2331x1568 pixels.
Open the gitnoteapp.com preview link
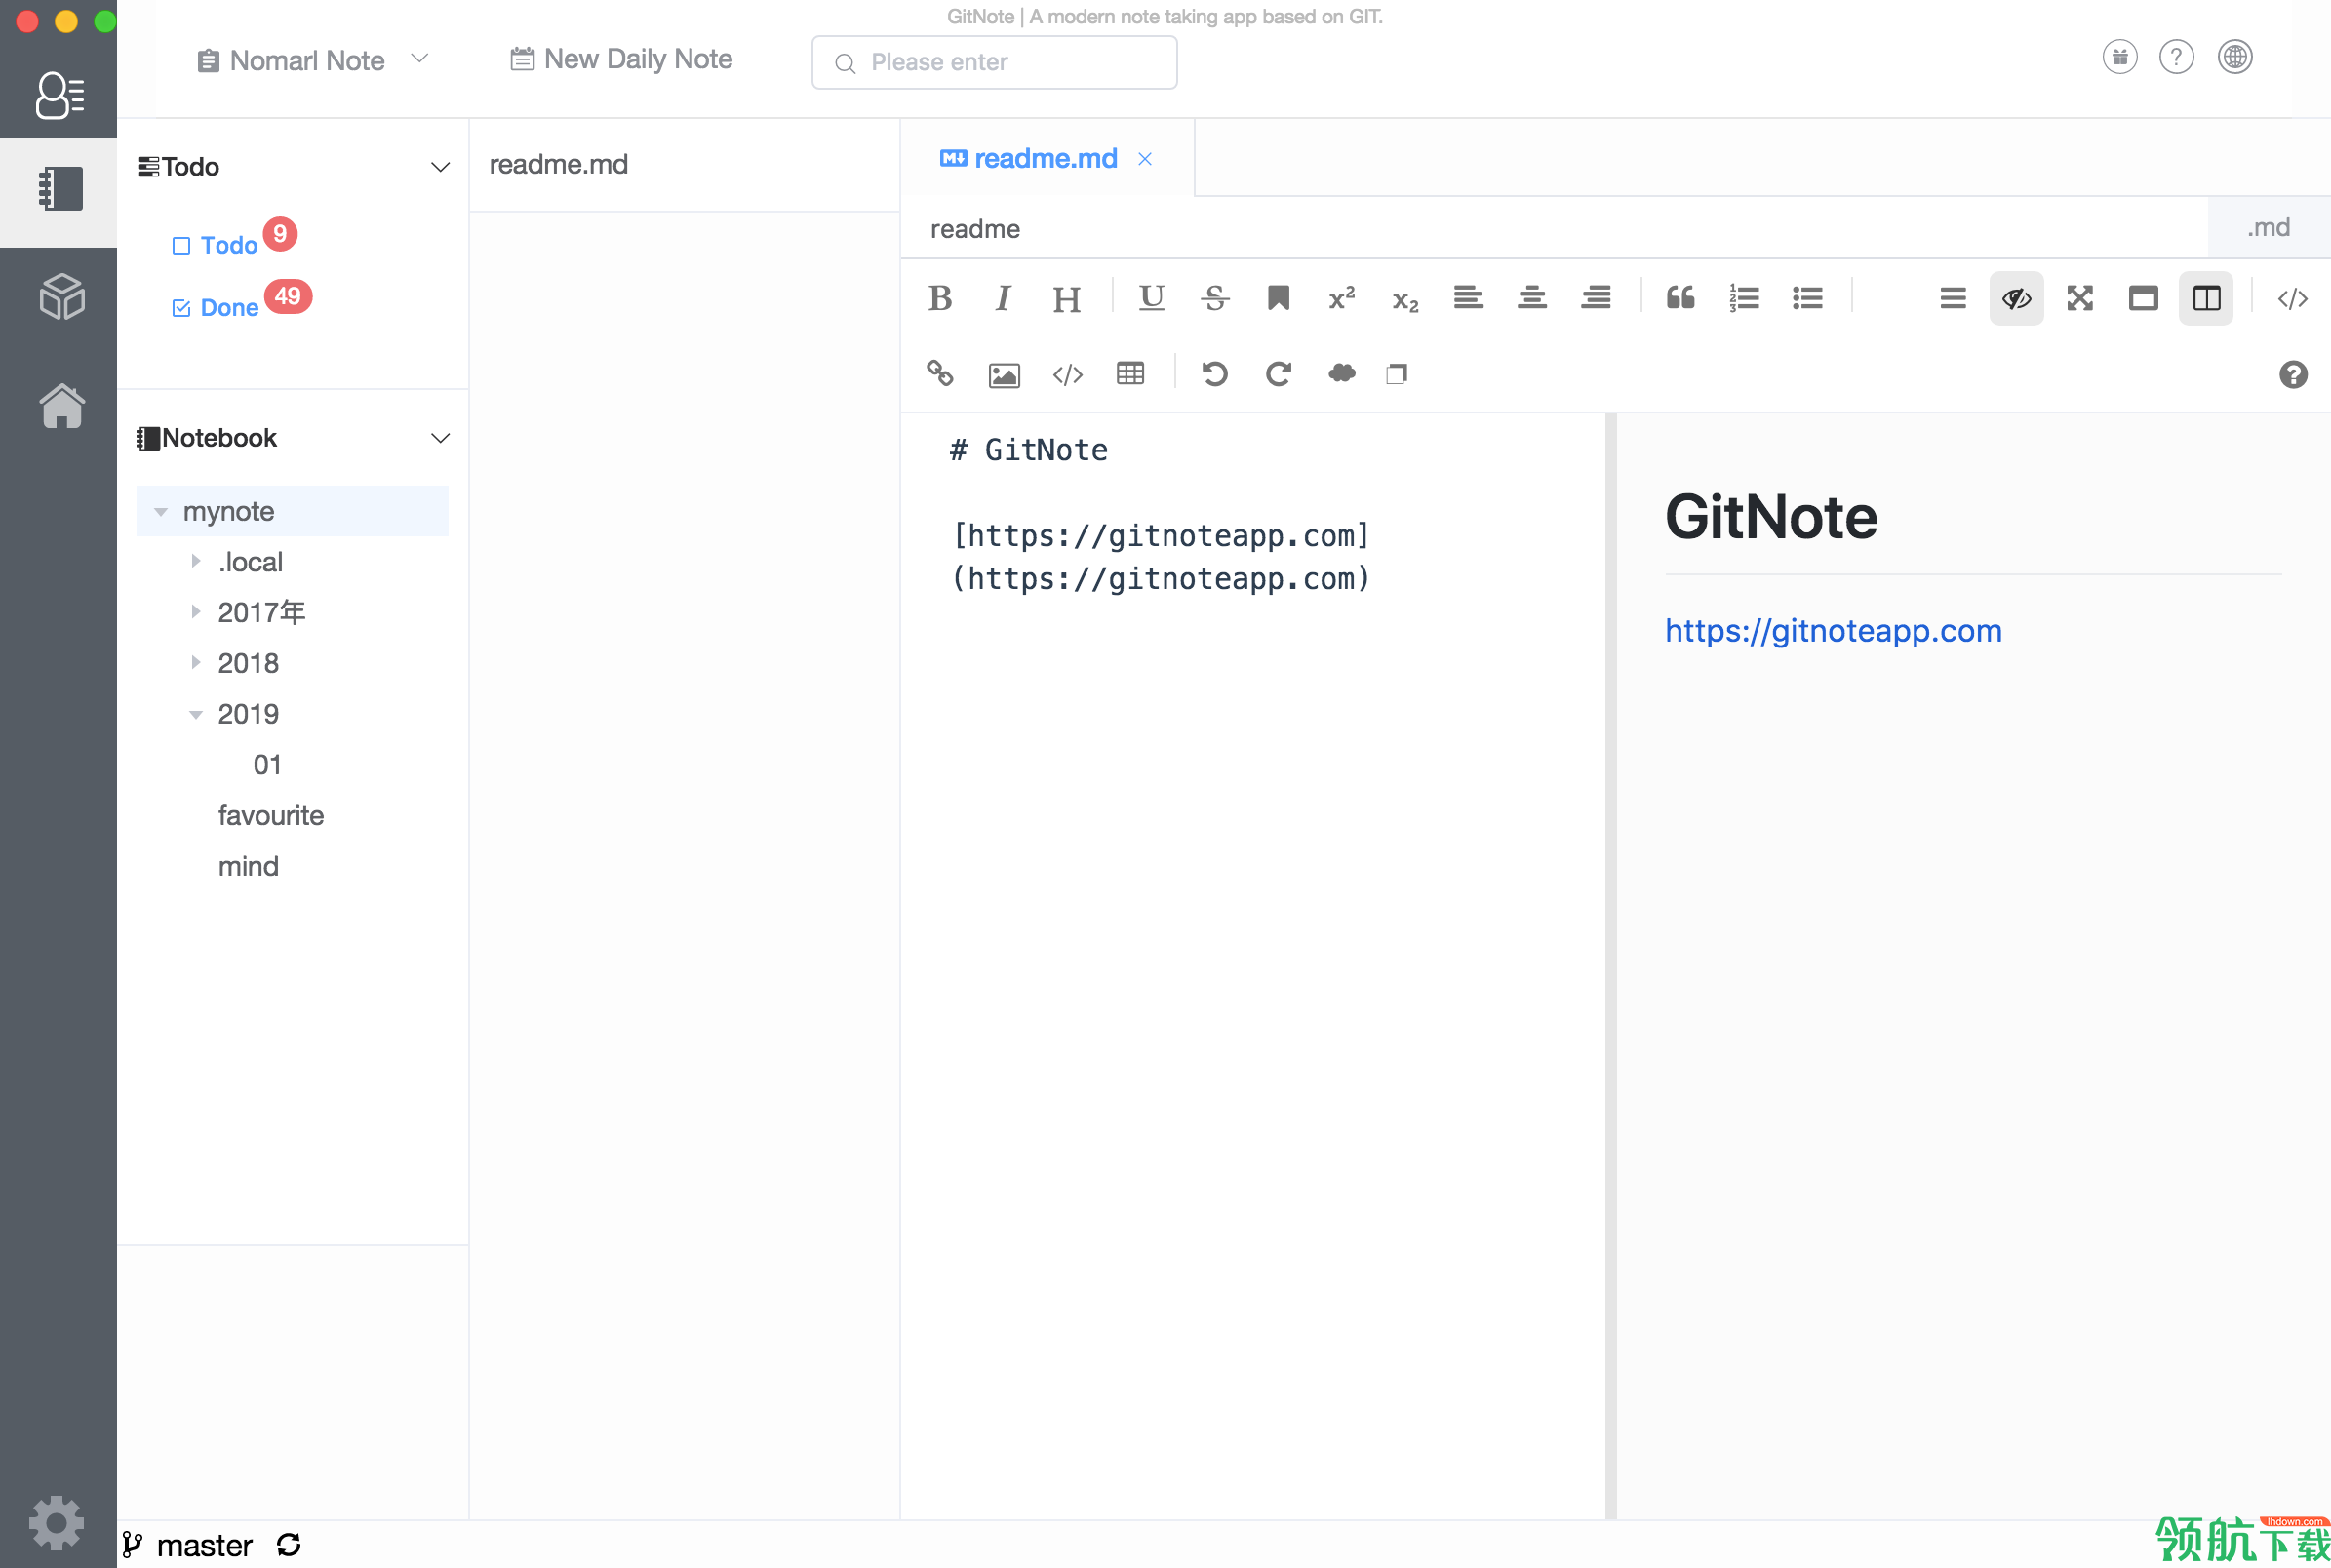point(1832,631)
